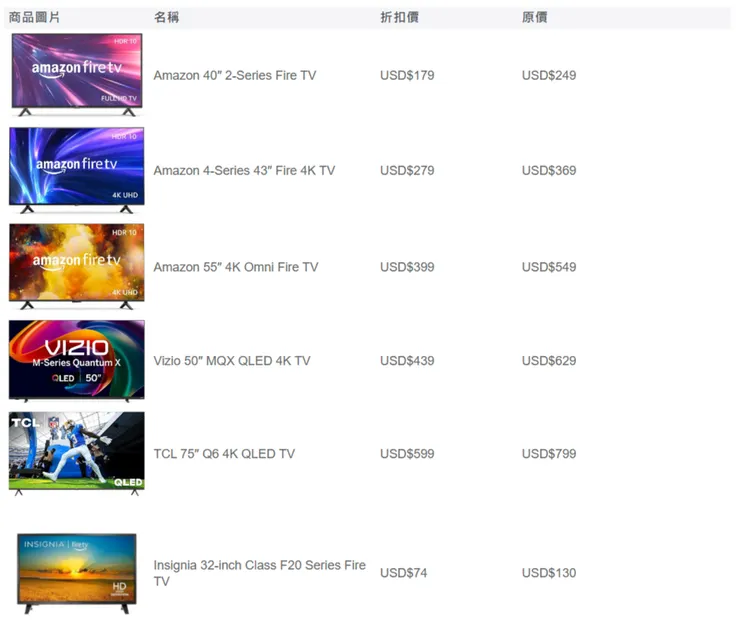This screenshot has width=740, height=631.
Task: Click the discount price USD$279
Action: point(407,170)
